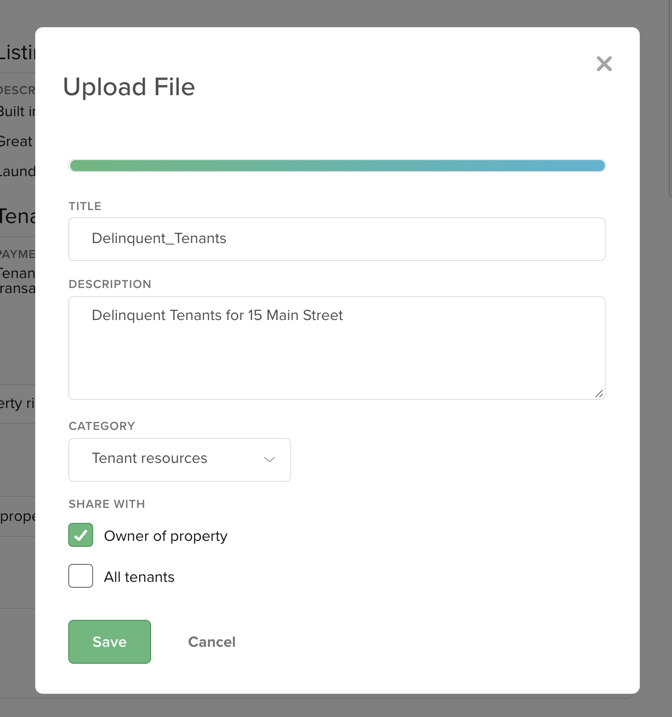This screenshot has height=717, width=672.
Task: Close the Upload File dialog
Action: pyautogui.click(x=604, y=64)
